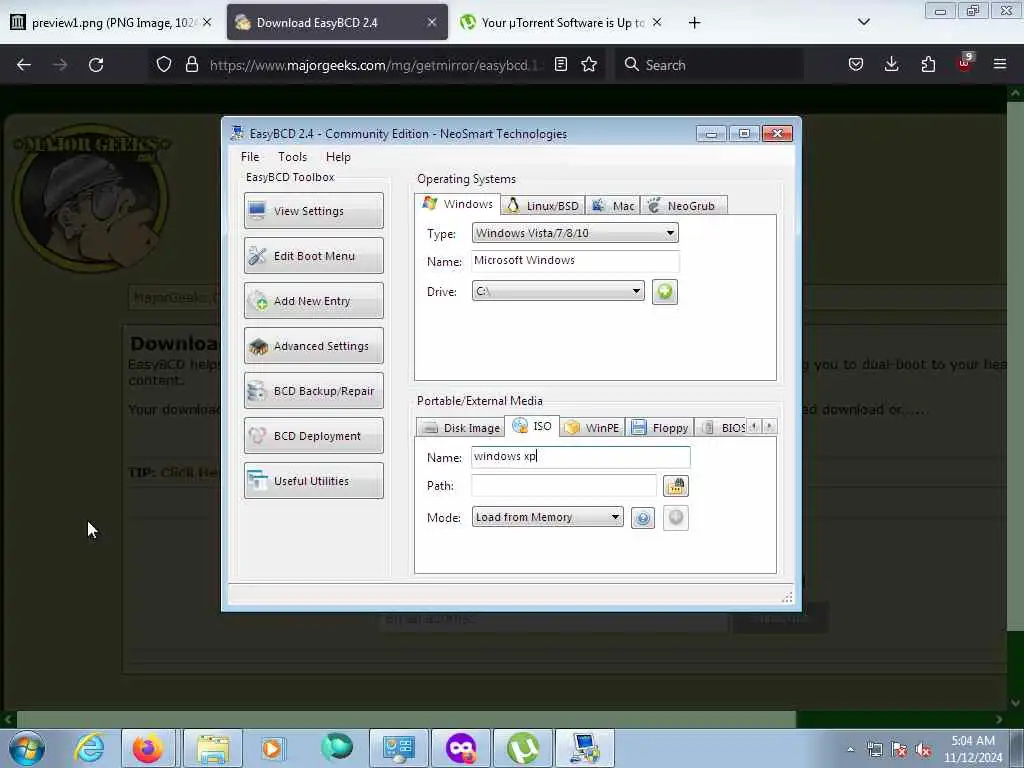
Task: Switch to the Linux/BSD tab
Action: tap(543, 206)
